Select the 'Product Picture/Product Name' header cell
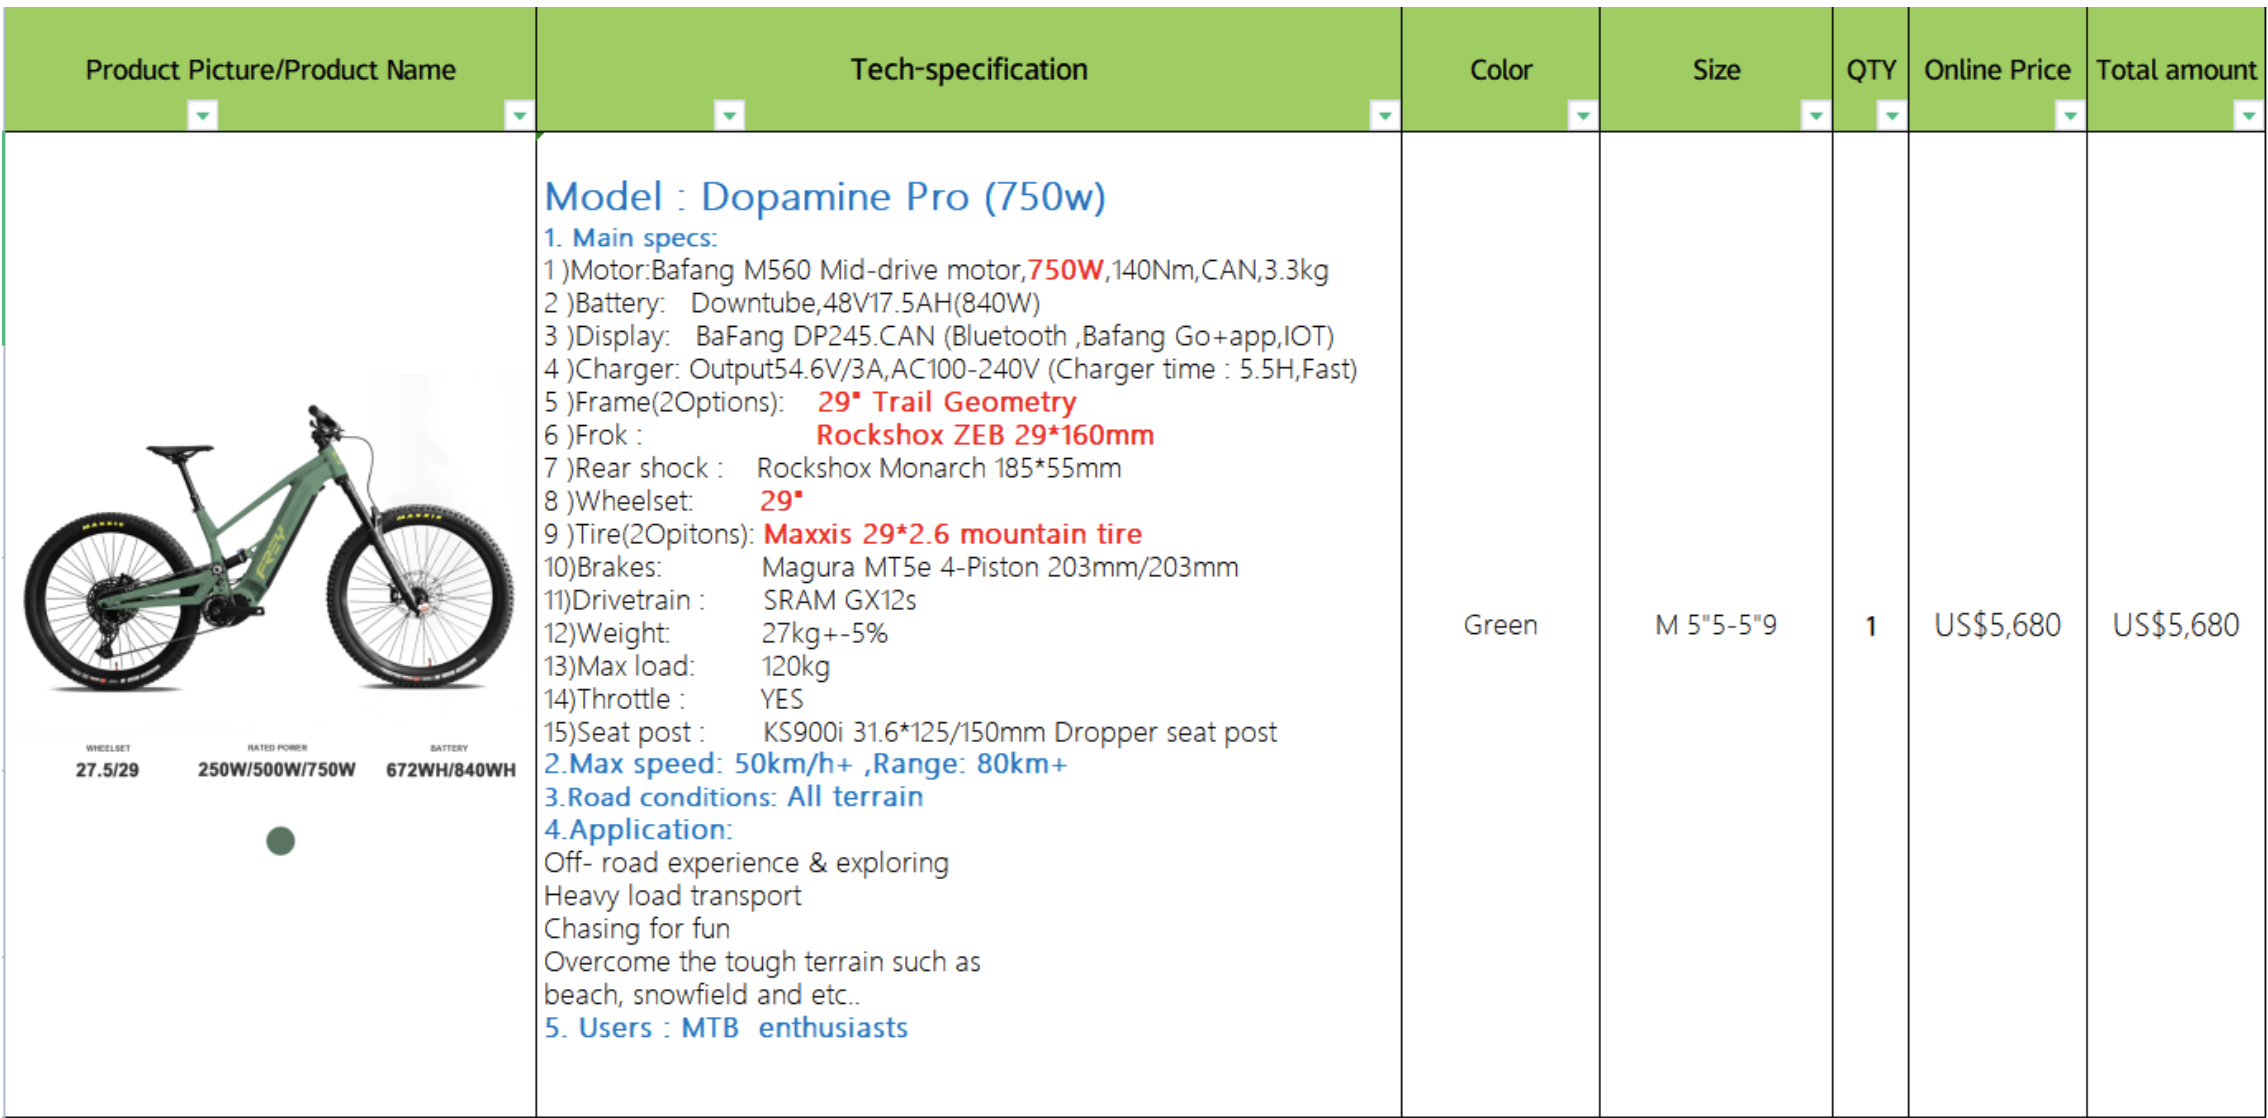The height and width of the screenshot is (1118, 2268). coord(270,69)
